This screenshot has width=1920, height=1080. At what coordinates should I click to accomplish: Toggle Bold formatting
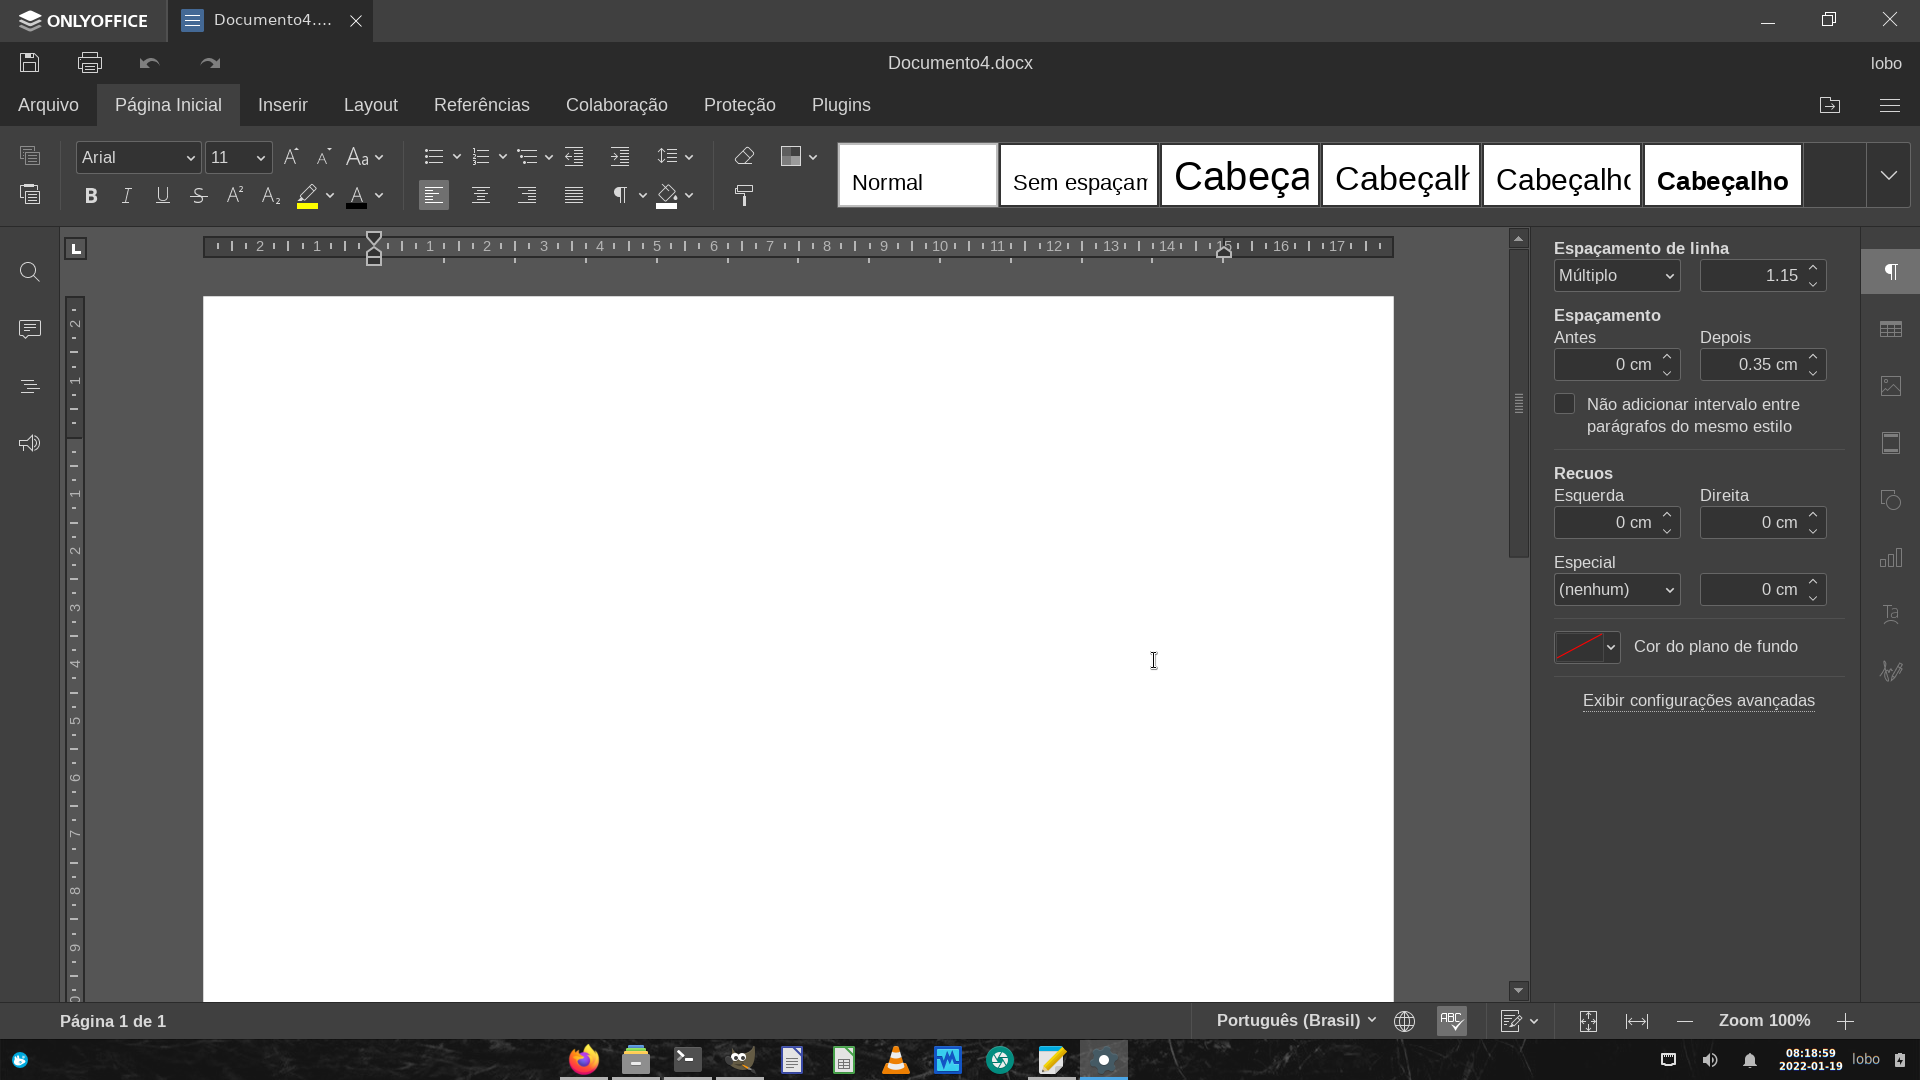pos(91,195)
